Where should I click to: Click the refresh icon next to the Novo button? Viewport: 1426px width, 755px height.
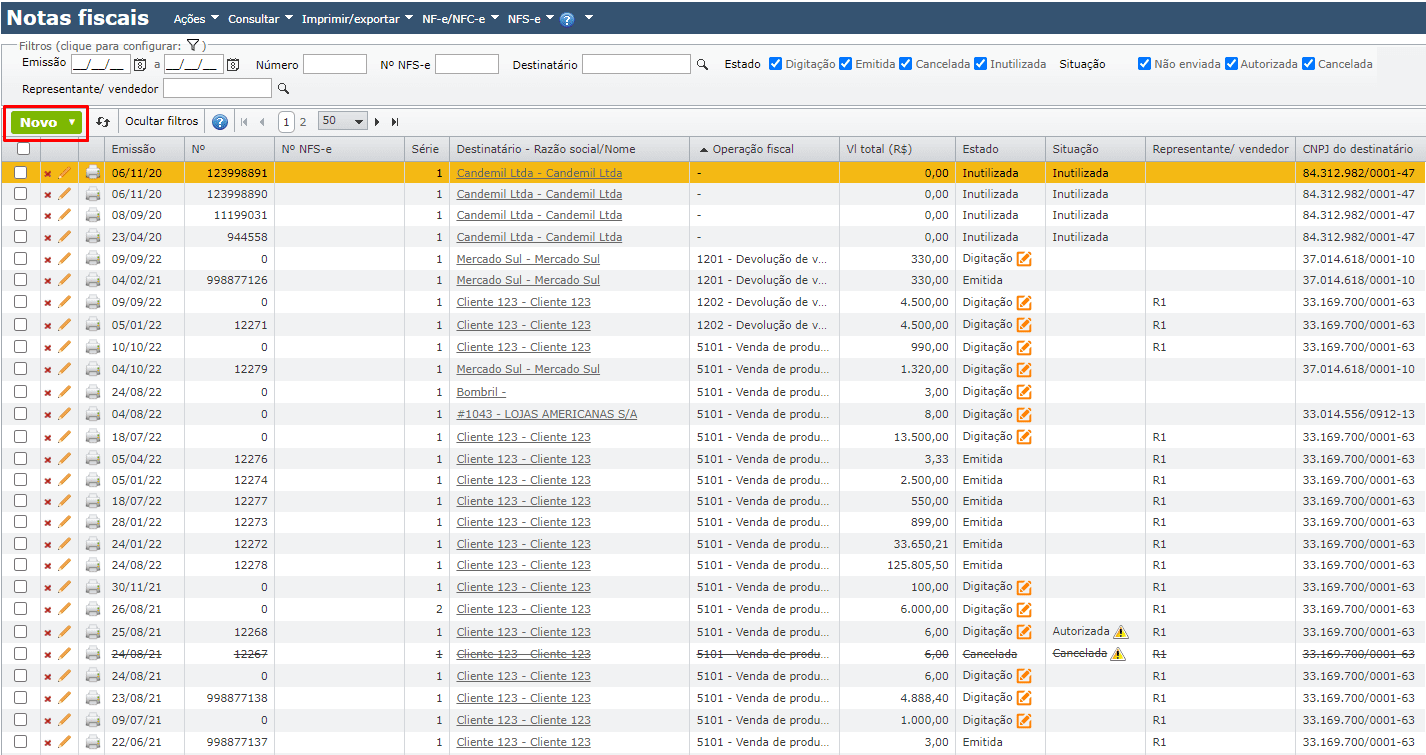[x=103, y=122]
